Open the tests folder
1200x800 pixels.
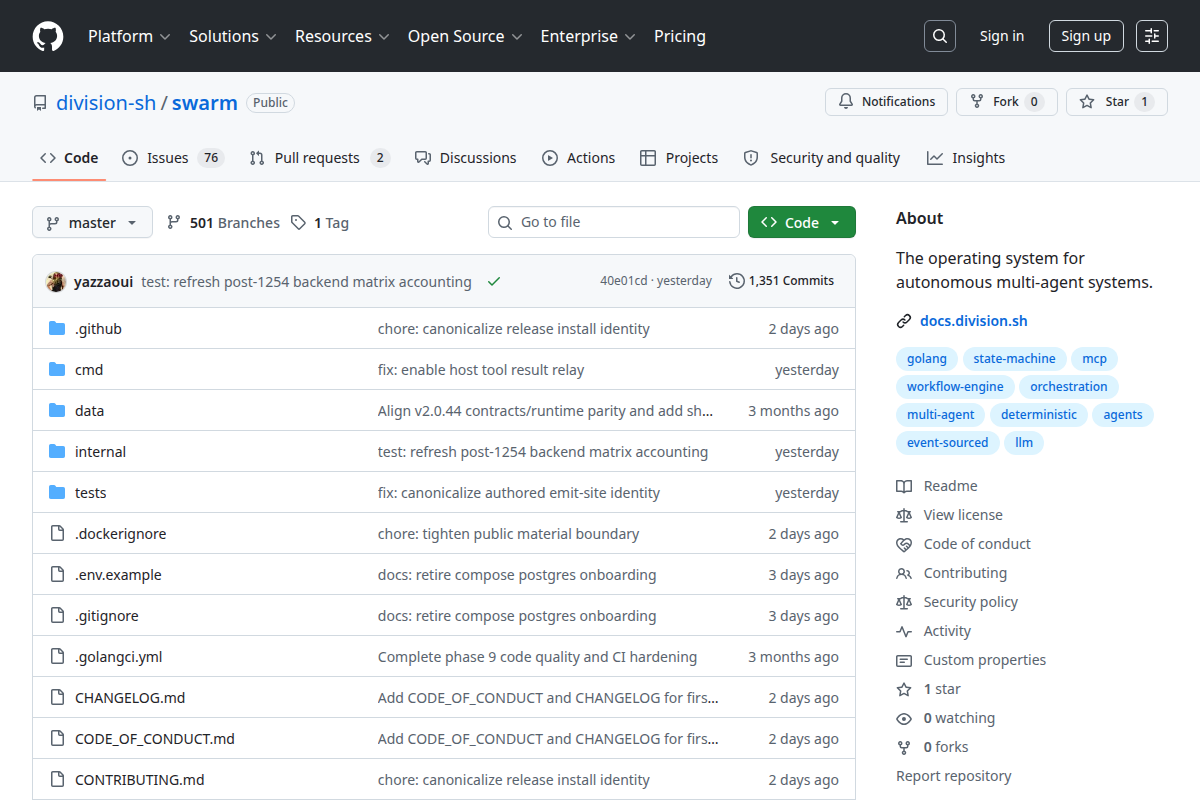(x=90, y=493)
